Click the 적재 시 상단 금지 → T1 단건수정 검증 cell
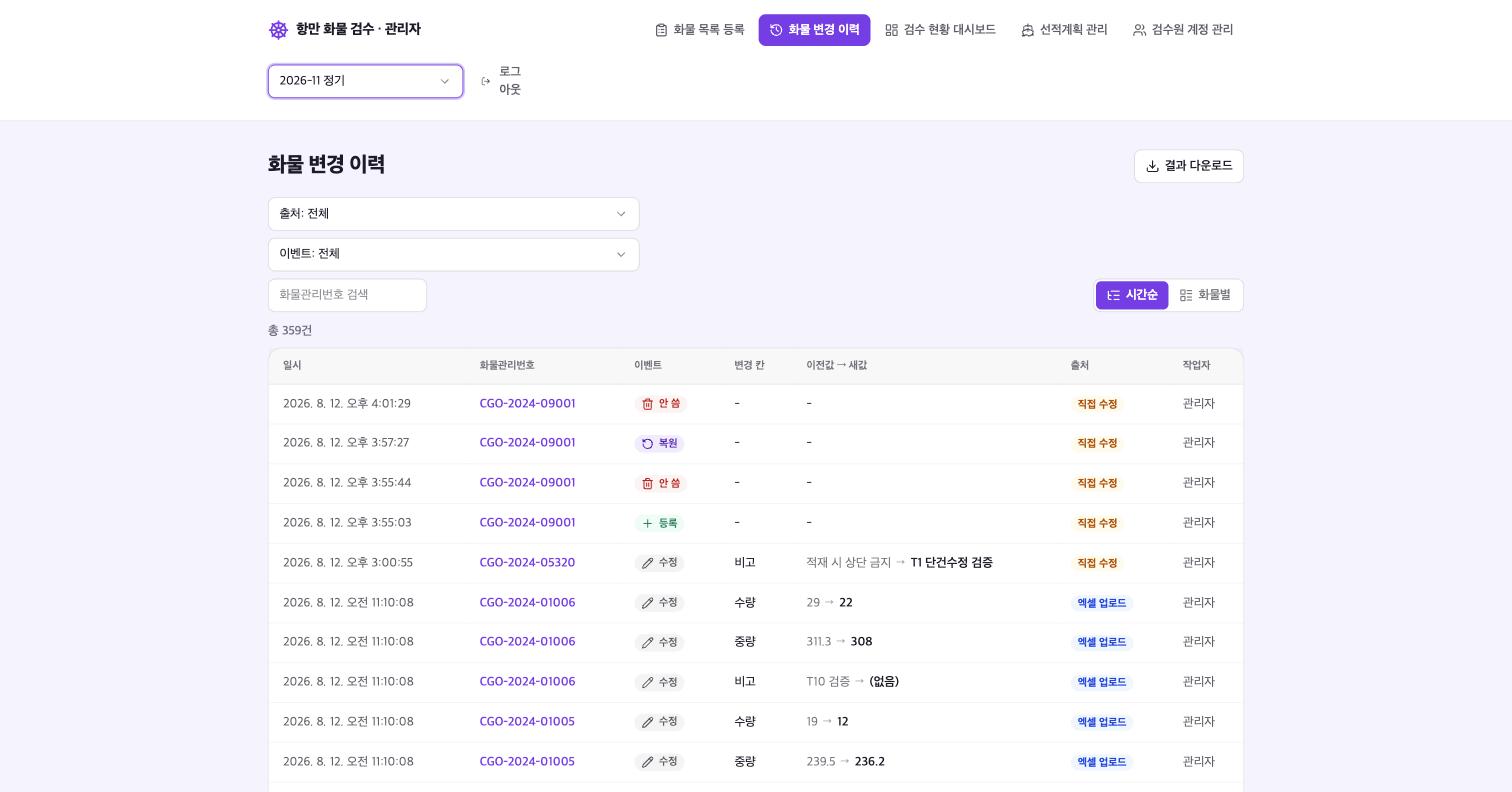 [x=899, y=563]
